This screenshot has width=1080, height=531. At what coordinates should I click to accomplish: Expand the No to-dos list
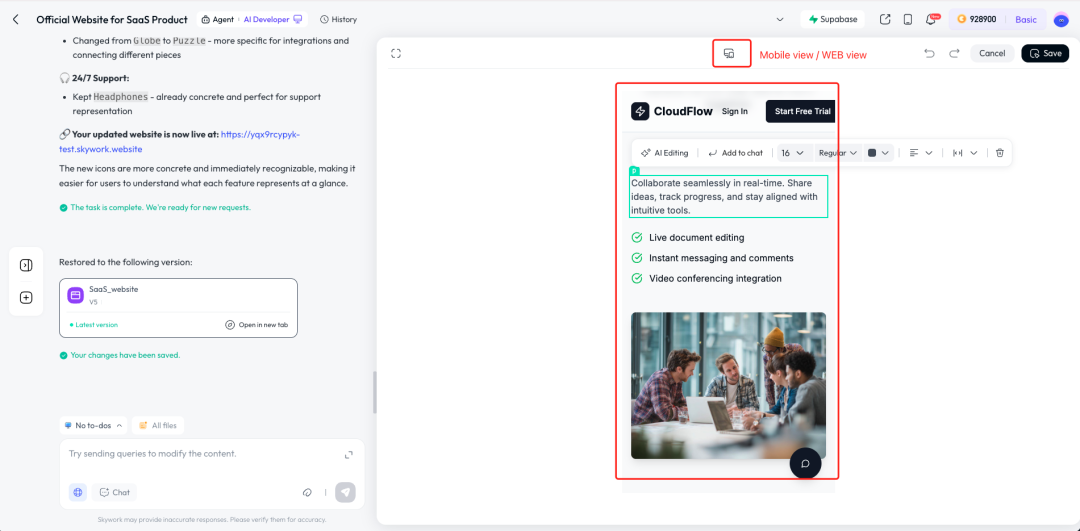(x=93, y=426)
